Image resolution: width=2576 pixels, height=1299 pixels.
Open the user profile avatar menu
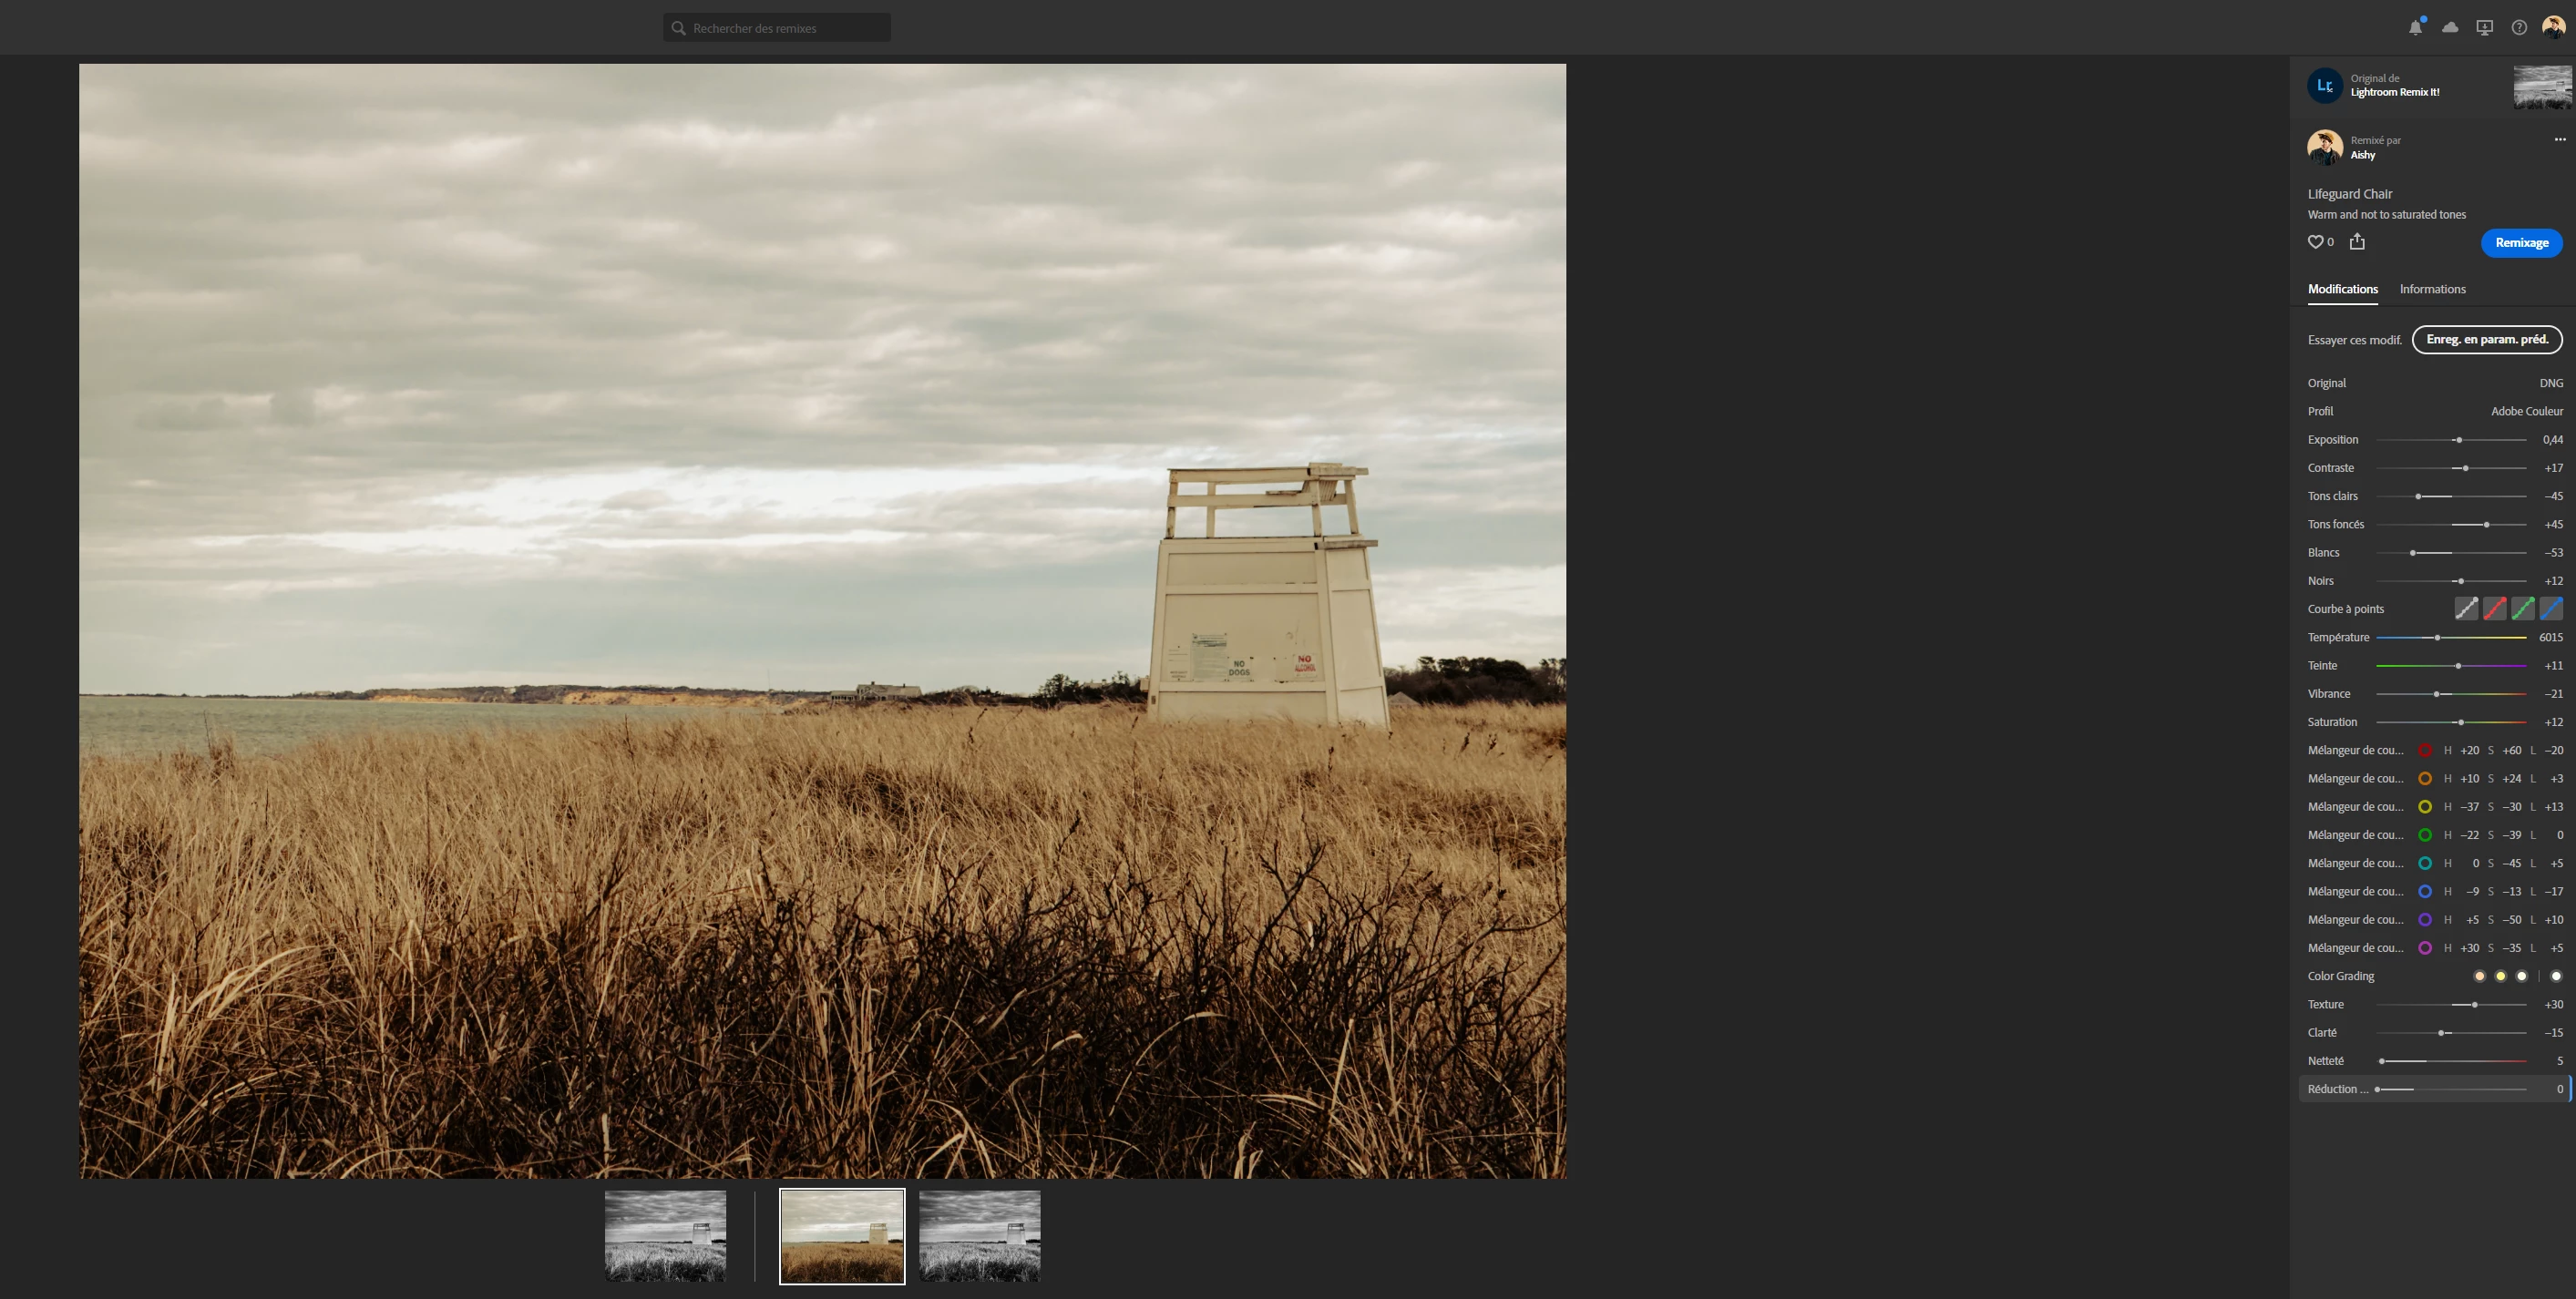2553,27
